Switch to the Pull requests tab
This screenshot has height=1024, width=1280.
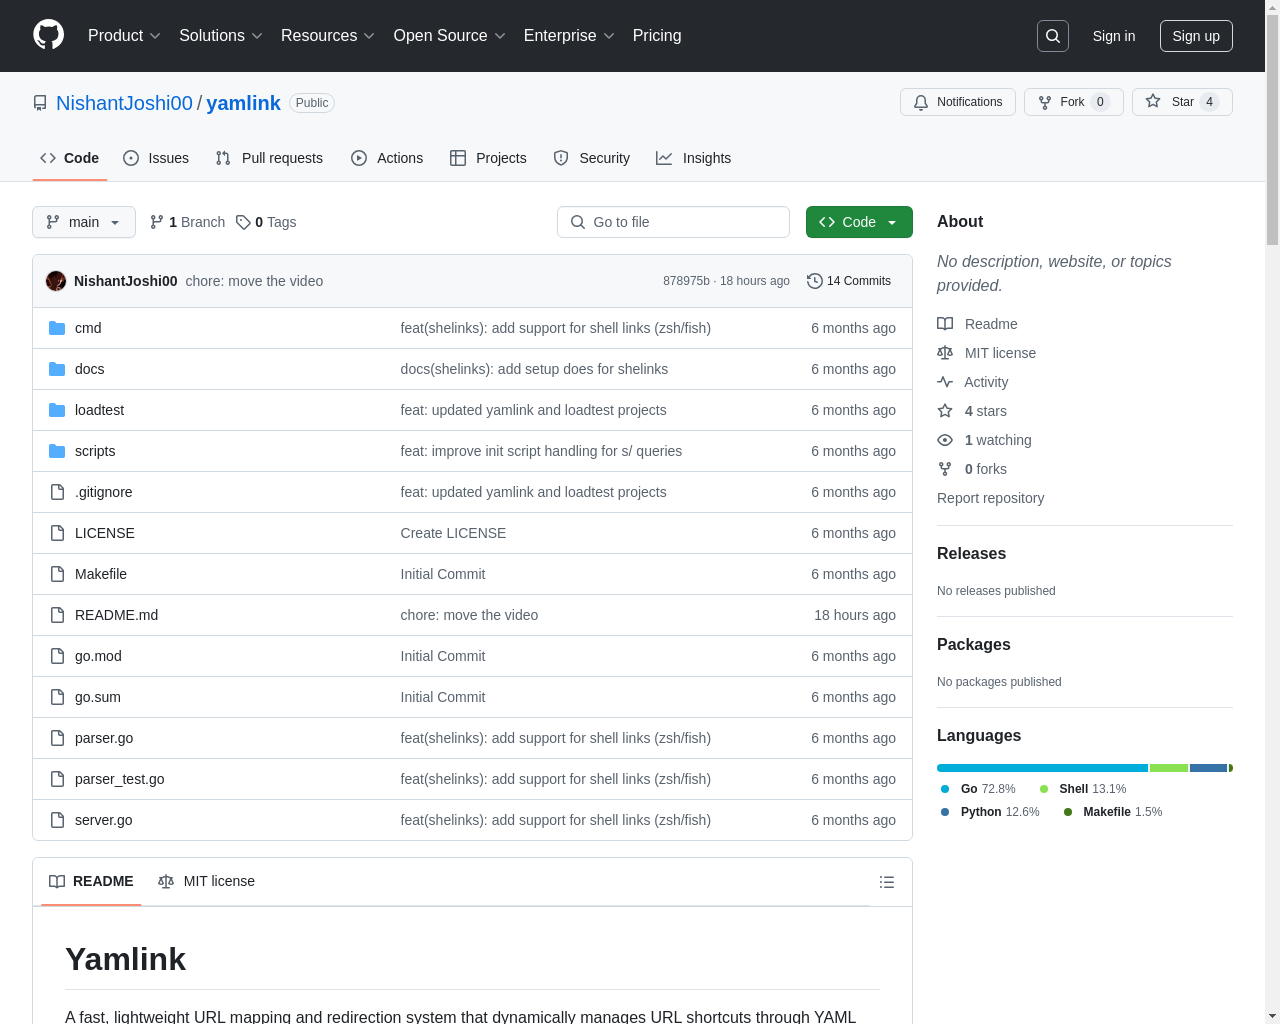269,158
